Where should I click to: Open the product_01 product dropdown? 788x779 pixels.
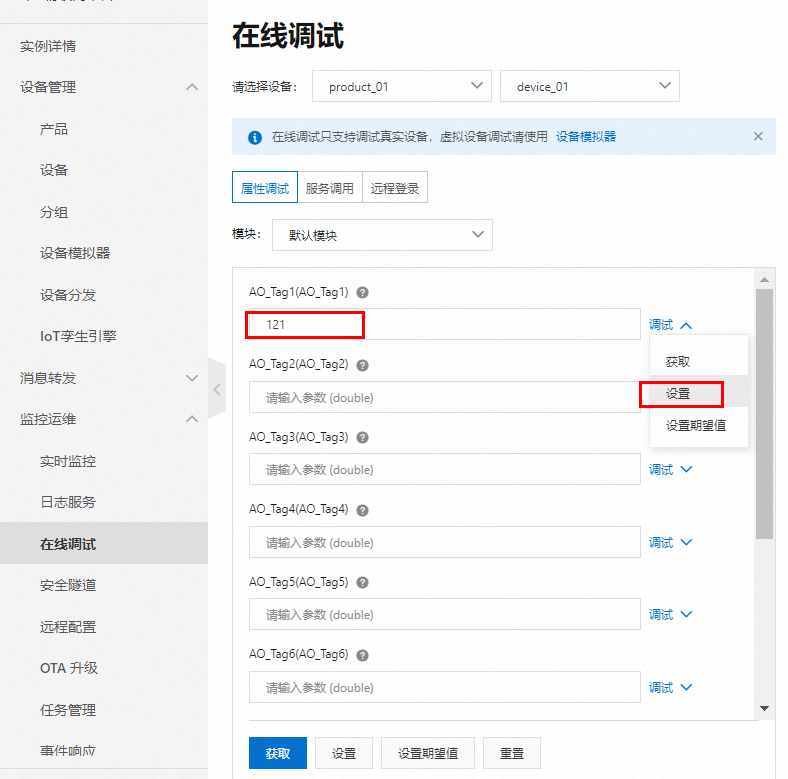402,87
